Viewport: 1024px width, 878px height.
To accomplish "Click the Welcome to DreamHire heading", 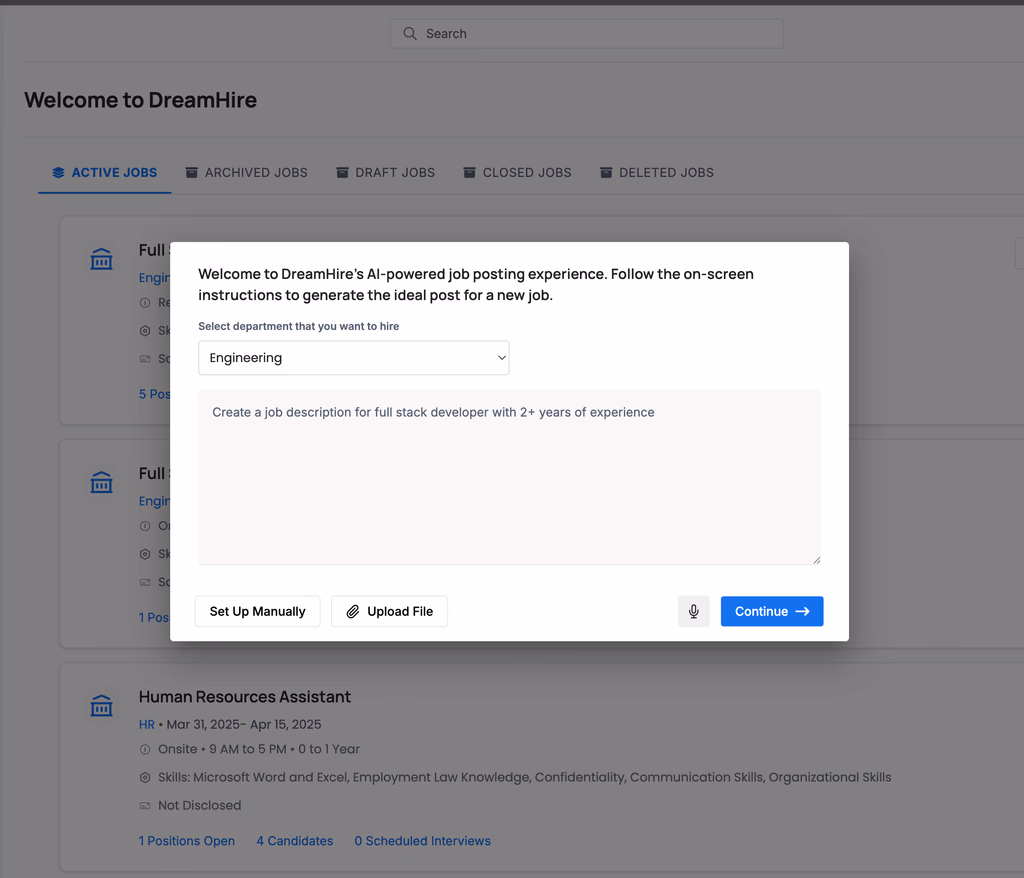I will 140,100.
